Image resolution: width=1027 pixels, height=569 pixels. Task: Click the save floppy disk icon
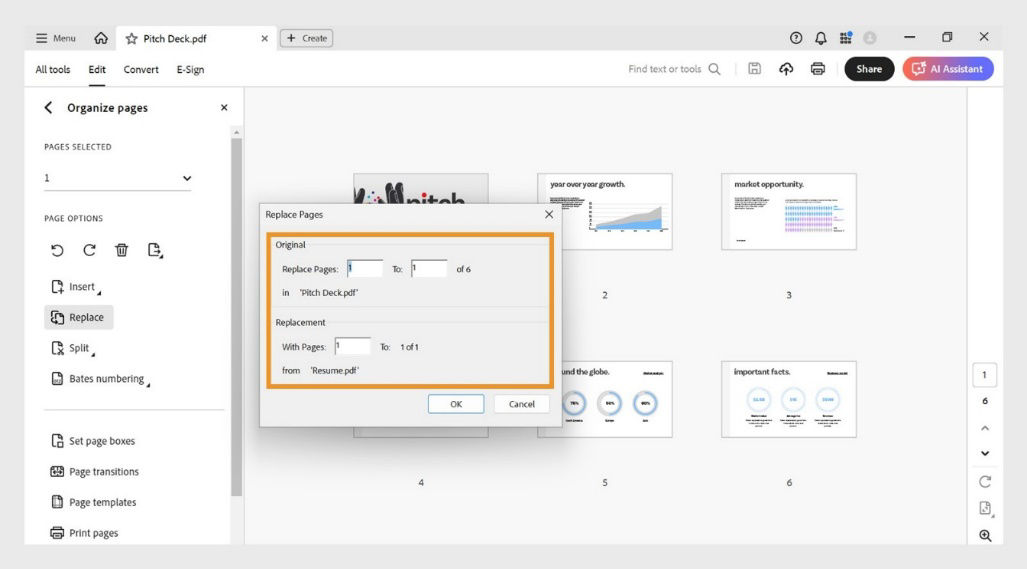tap(755, 69)
